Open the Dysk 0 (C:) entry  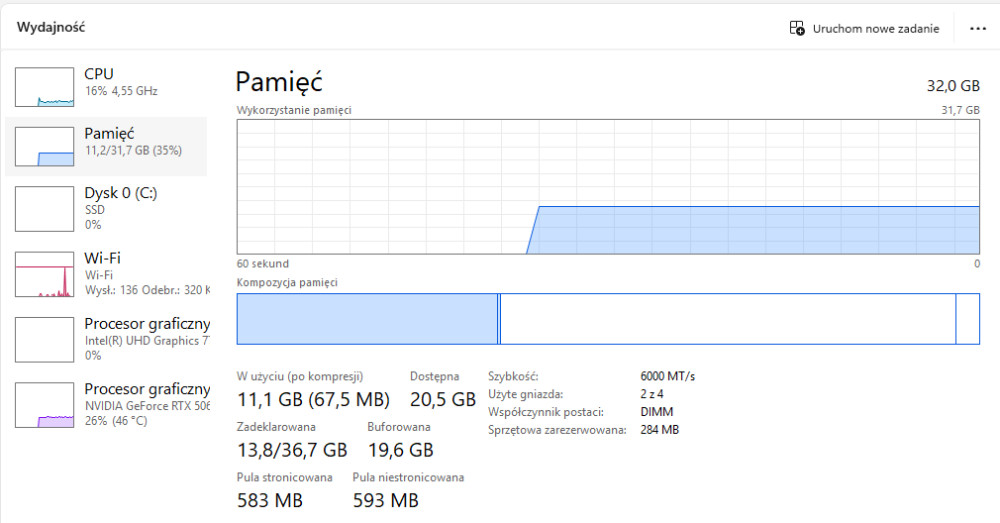(120, 193)
